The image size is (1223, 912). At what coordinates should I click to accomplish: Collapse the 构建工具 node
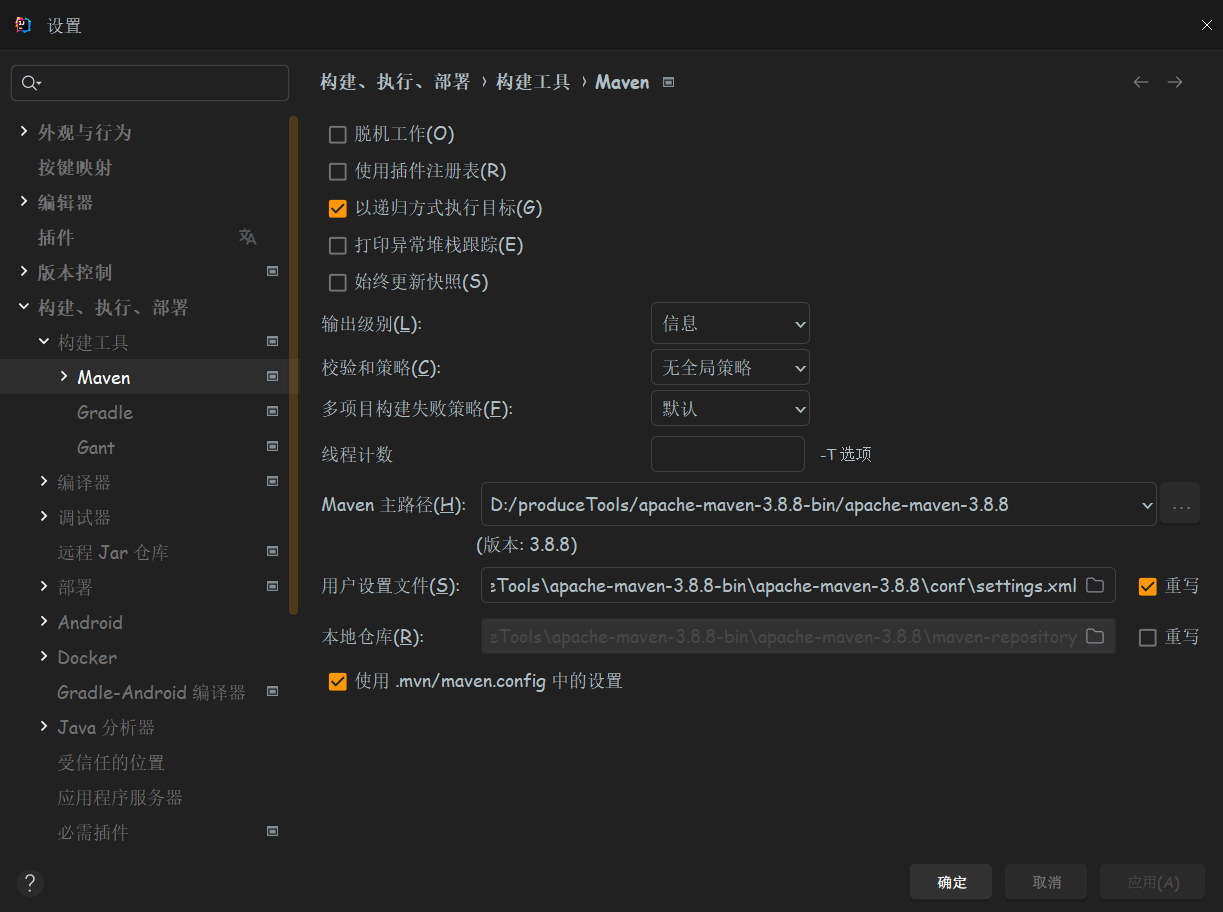point(44,341)
